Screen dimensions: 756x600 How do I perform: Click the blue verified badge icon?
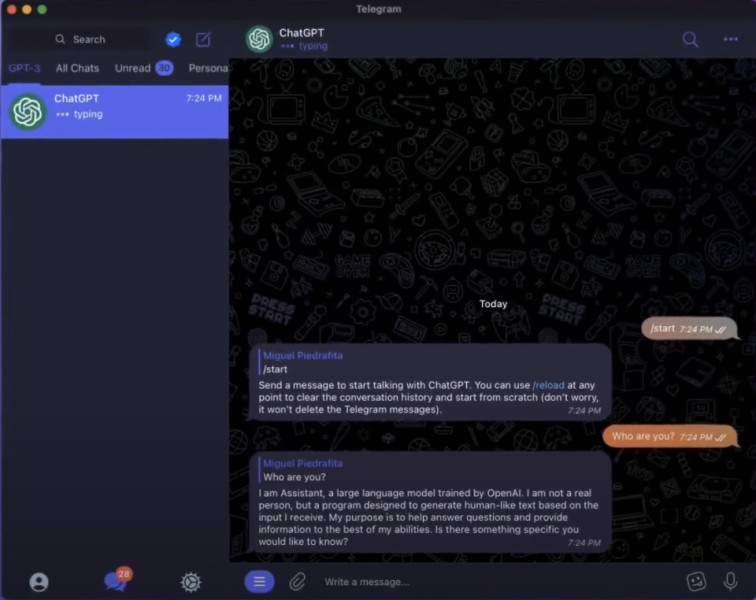point(173,39)
